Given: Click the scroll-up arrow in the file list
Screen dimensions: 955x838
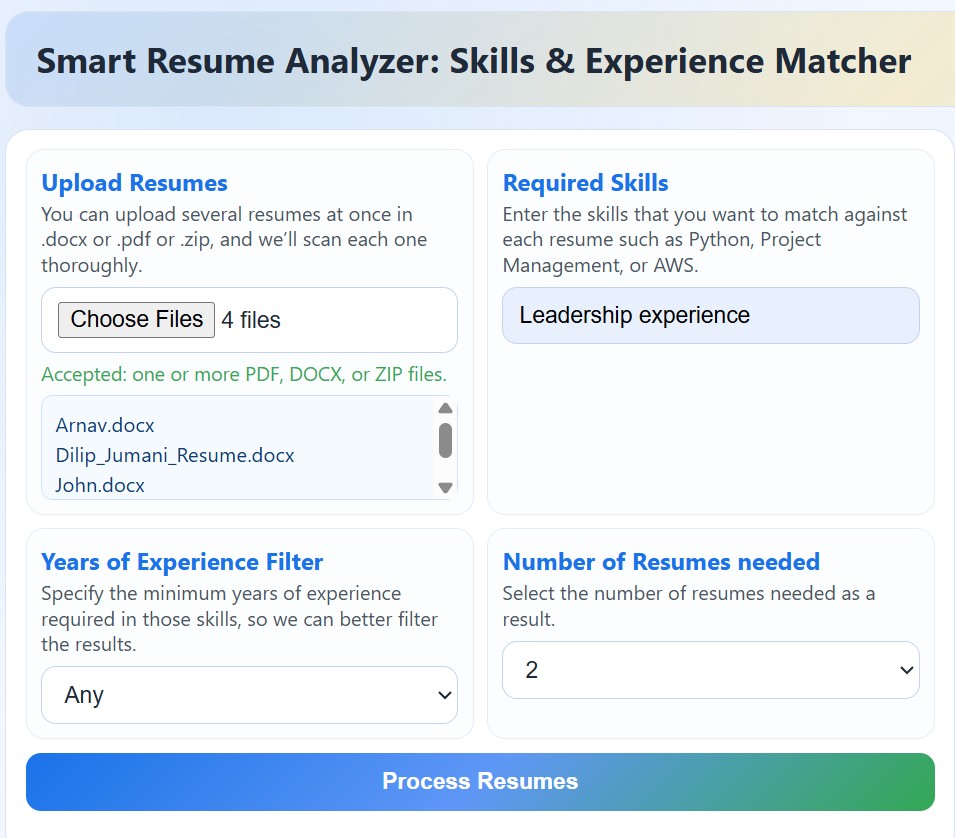Looking at the screenshot, I should point(444,408).
